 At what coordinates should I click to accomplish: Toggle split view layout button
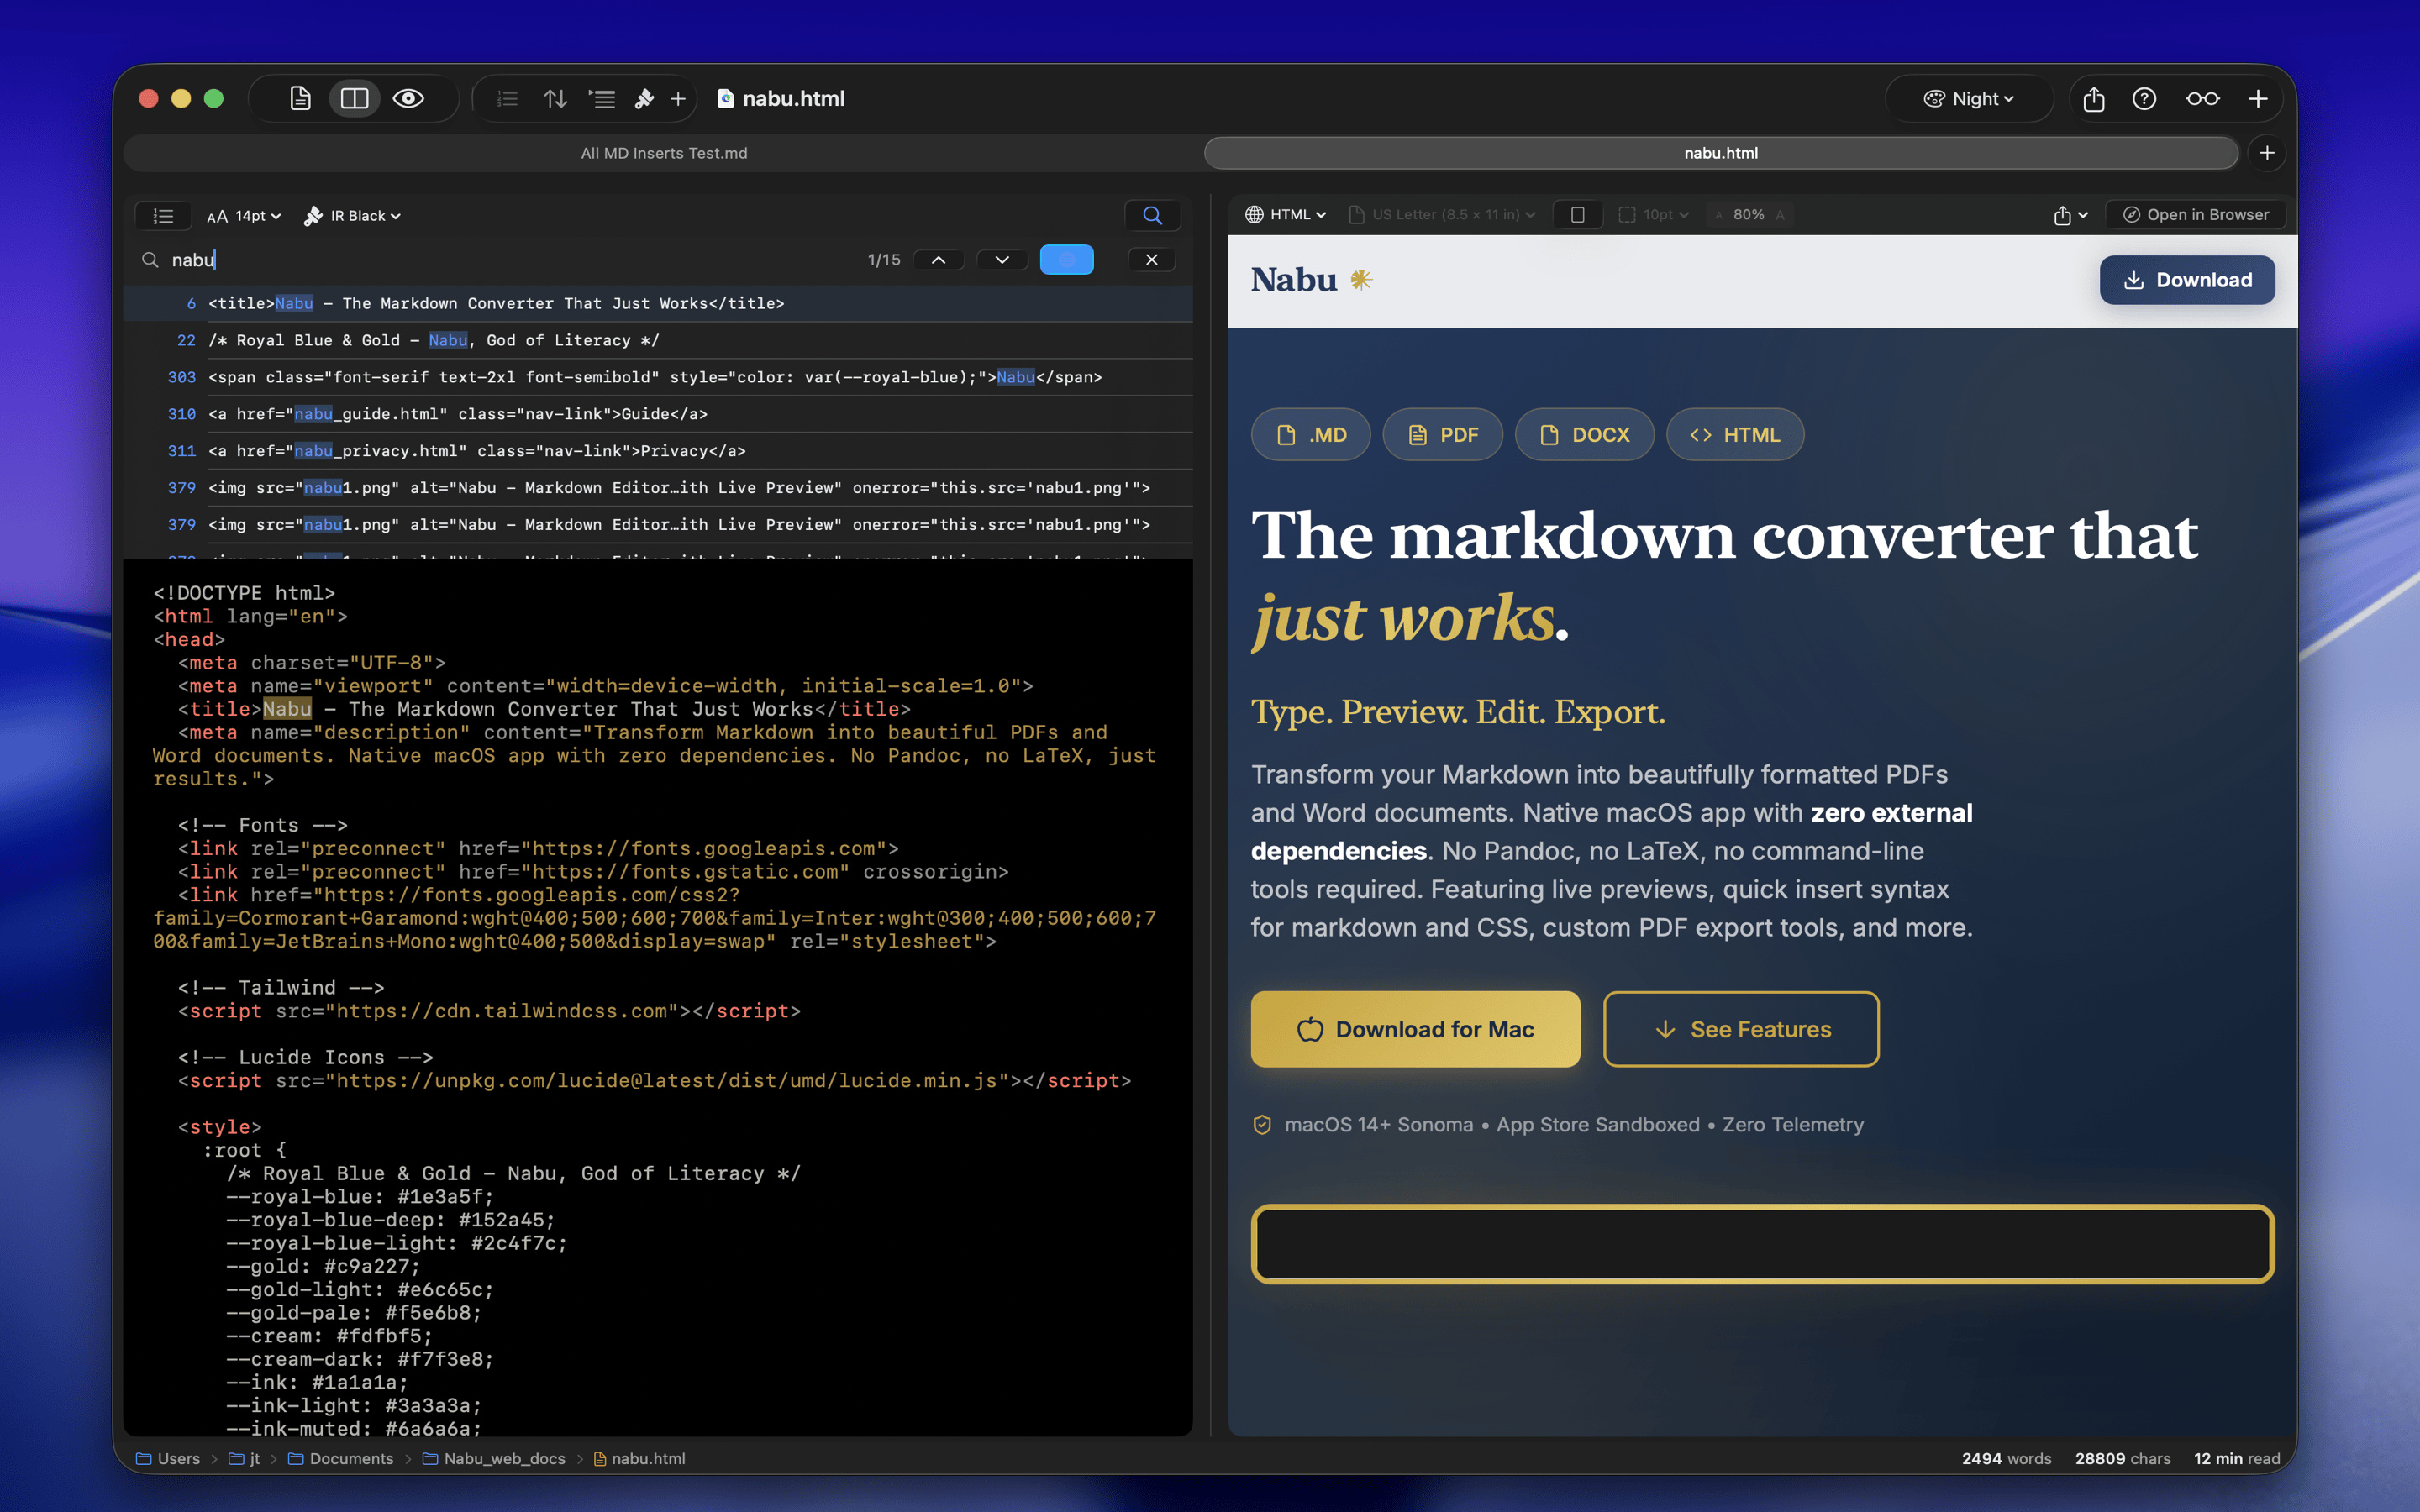pyautogui.click(x=354, y=98)
